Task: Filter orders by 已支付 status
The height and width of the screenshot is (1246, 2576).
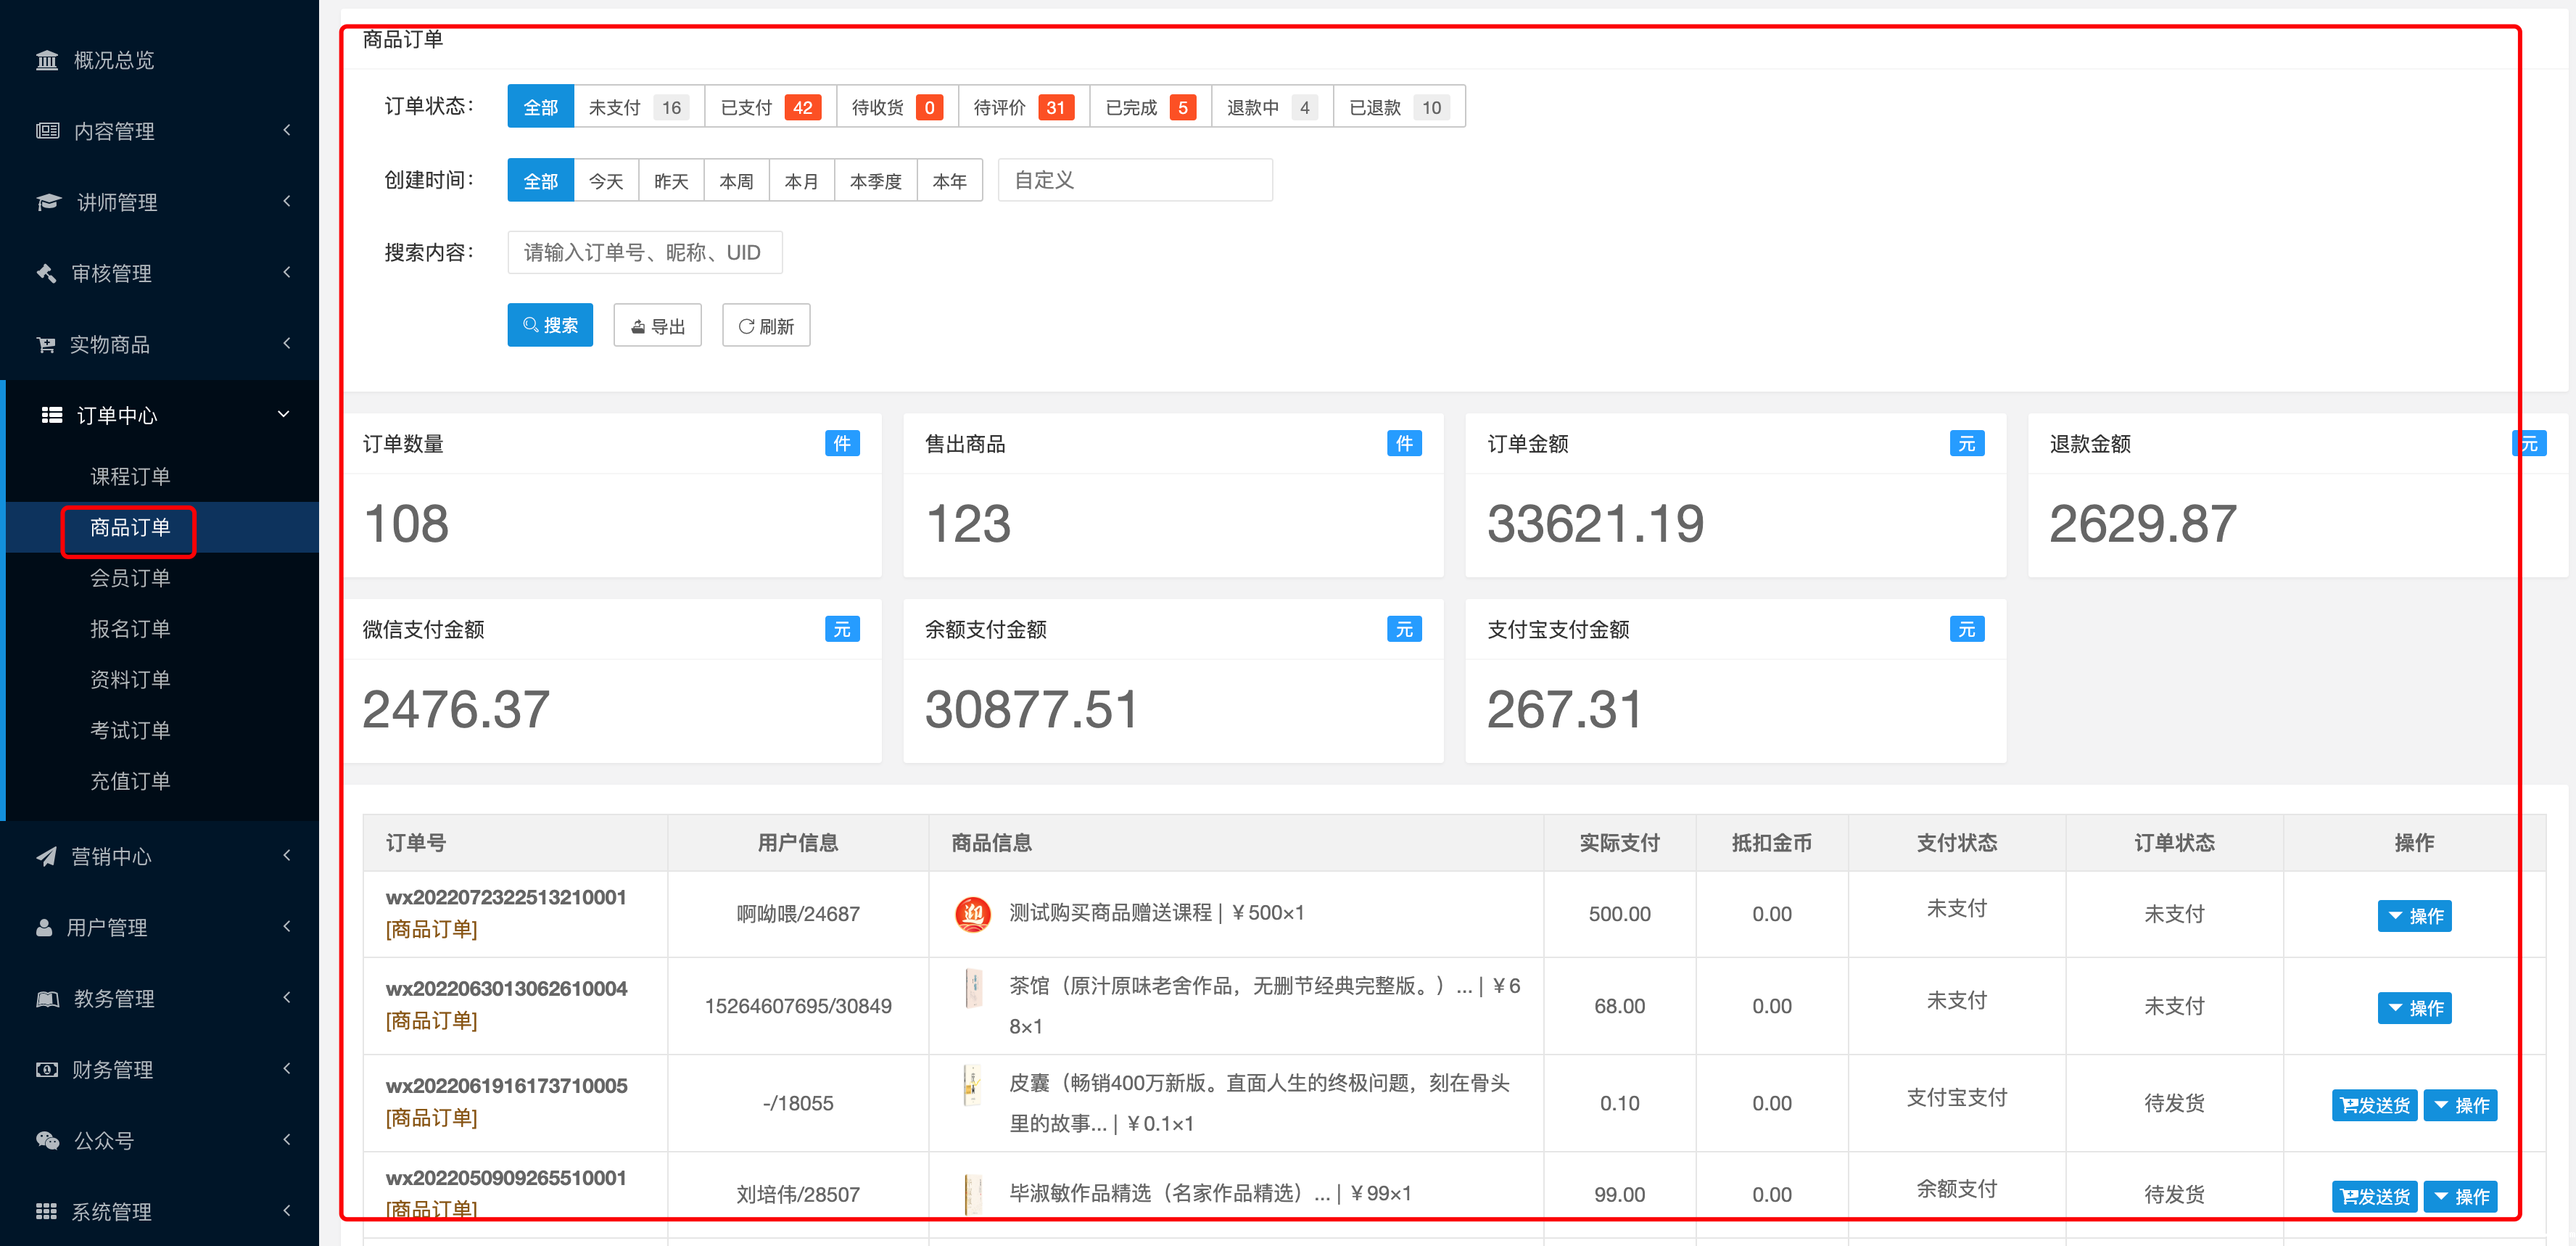Action: pyautogui.click(x=769, y=107)
